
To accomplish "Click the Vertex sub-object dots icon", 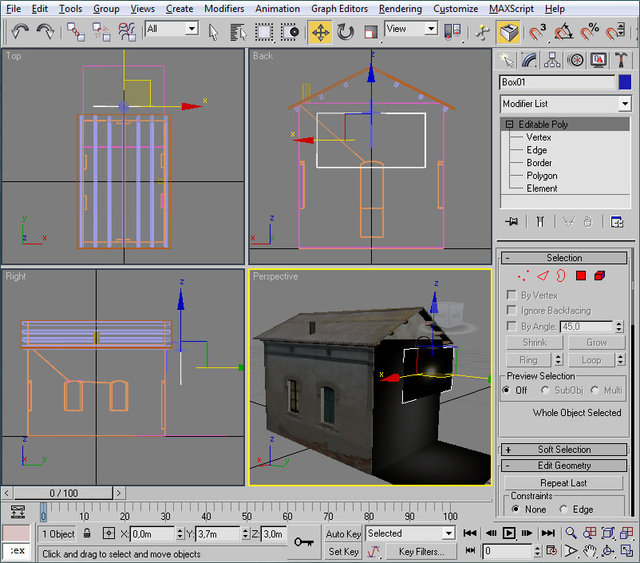I will click(x=523, y=275).
